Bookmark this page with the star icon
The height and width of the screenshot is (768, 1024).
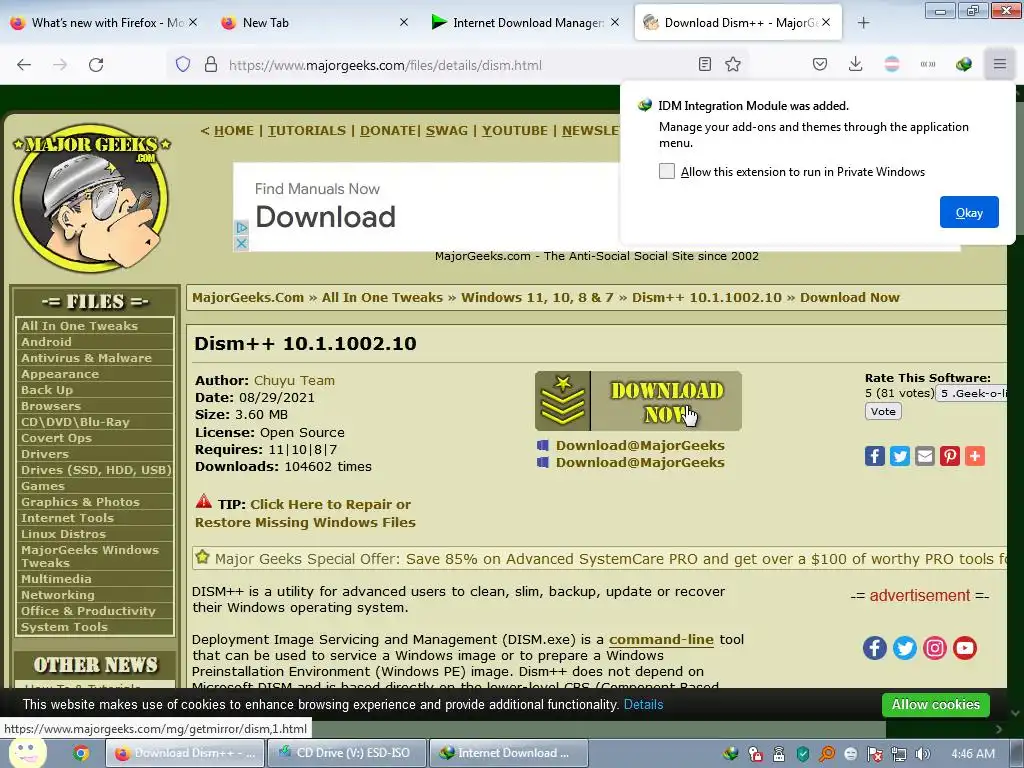tap(733, 64)
